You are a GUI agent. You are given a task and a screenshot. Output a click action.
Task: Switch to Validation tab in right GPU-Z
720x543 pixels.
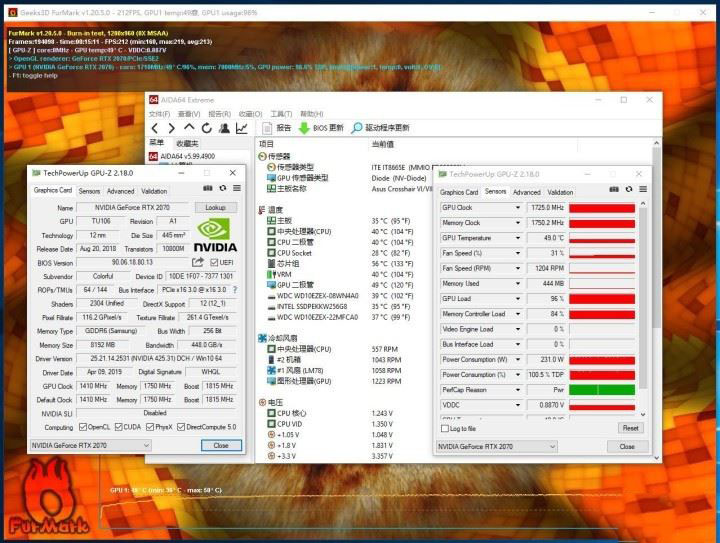560,192
